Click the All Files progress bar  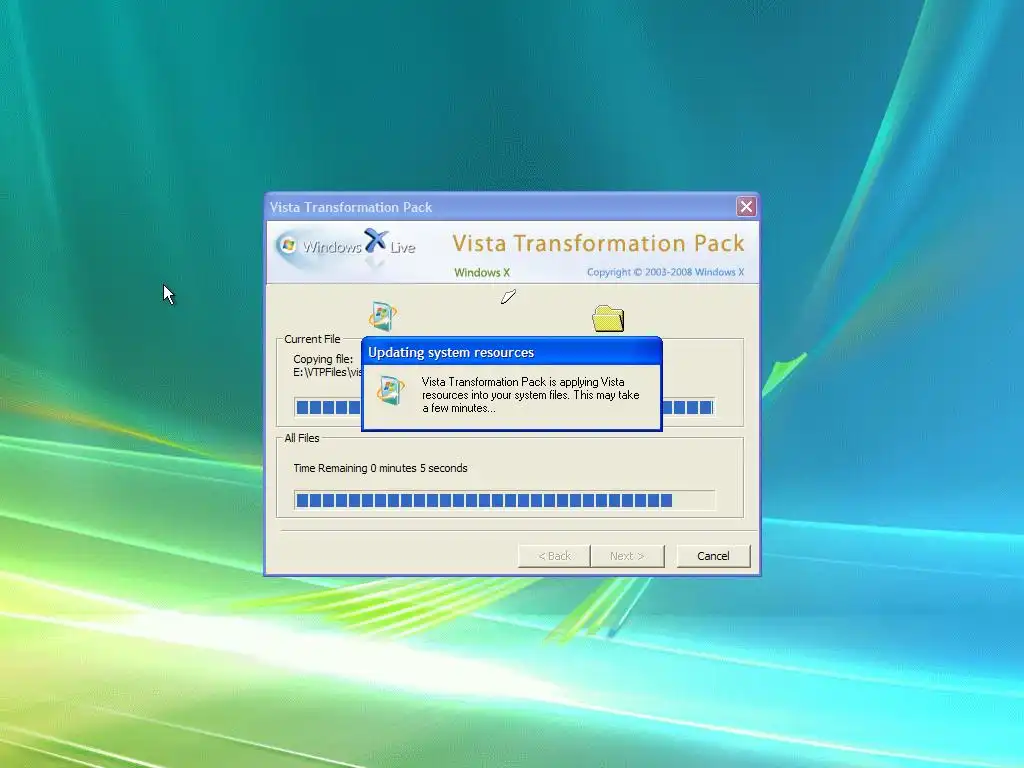[504, 500]
